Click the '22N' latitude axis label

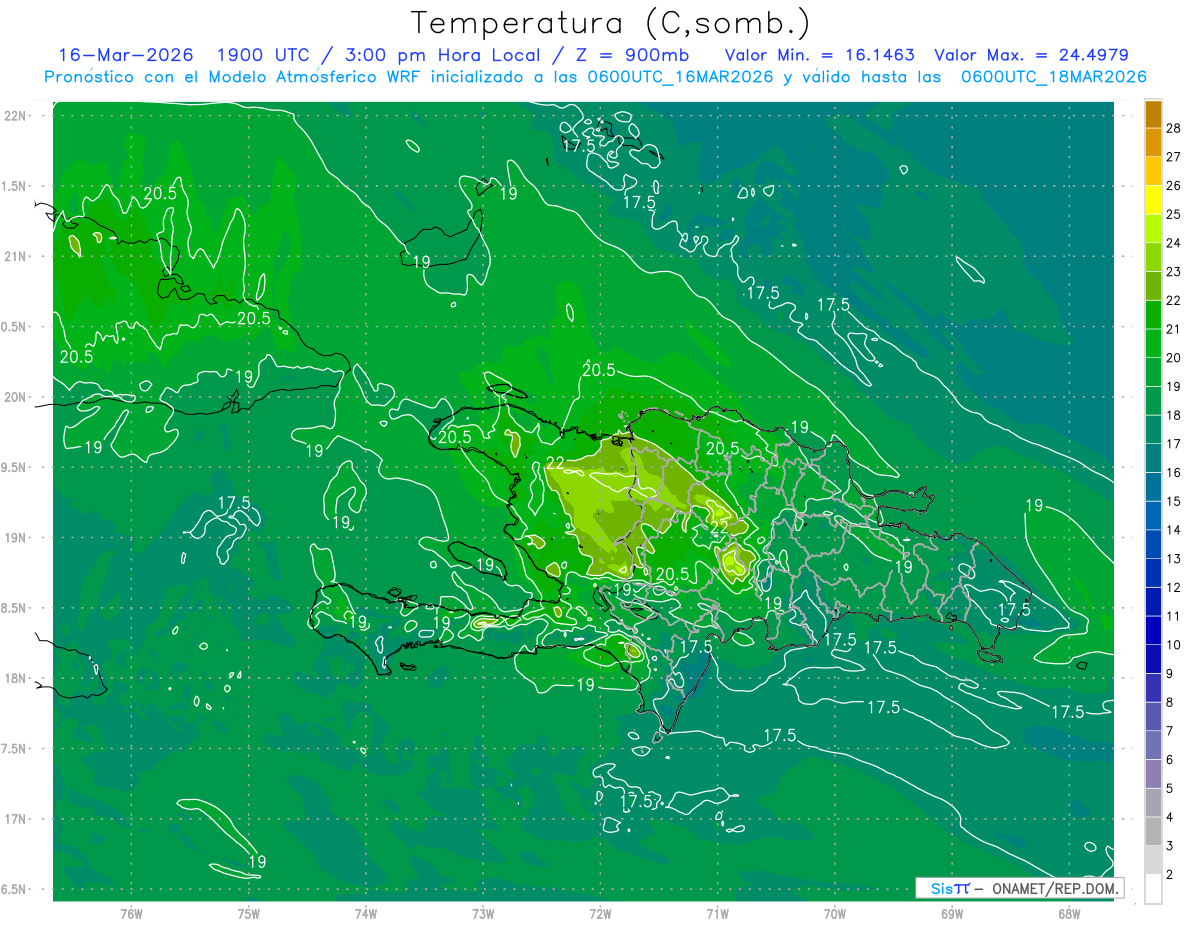pyautogui.click(x=16, y=115)
